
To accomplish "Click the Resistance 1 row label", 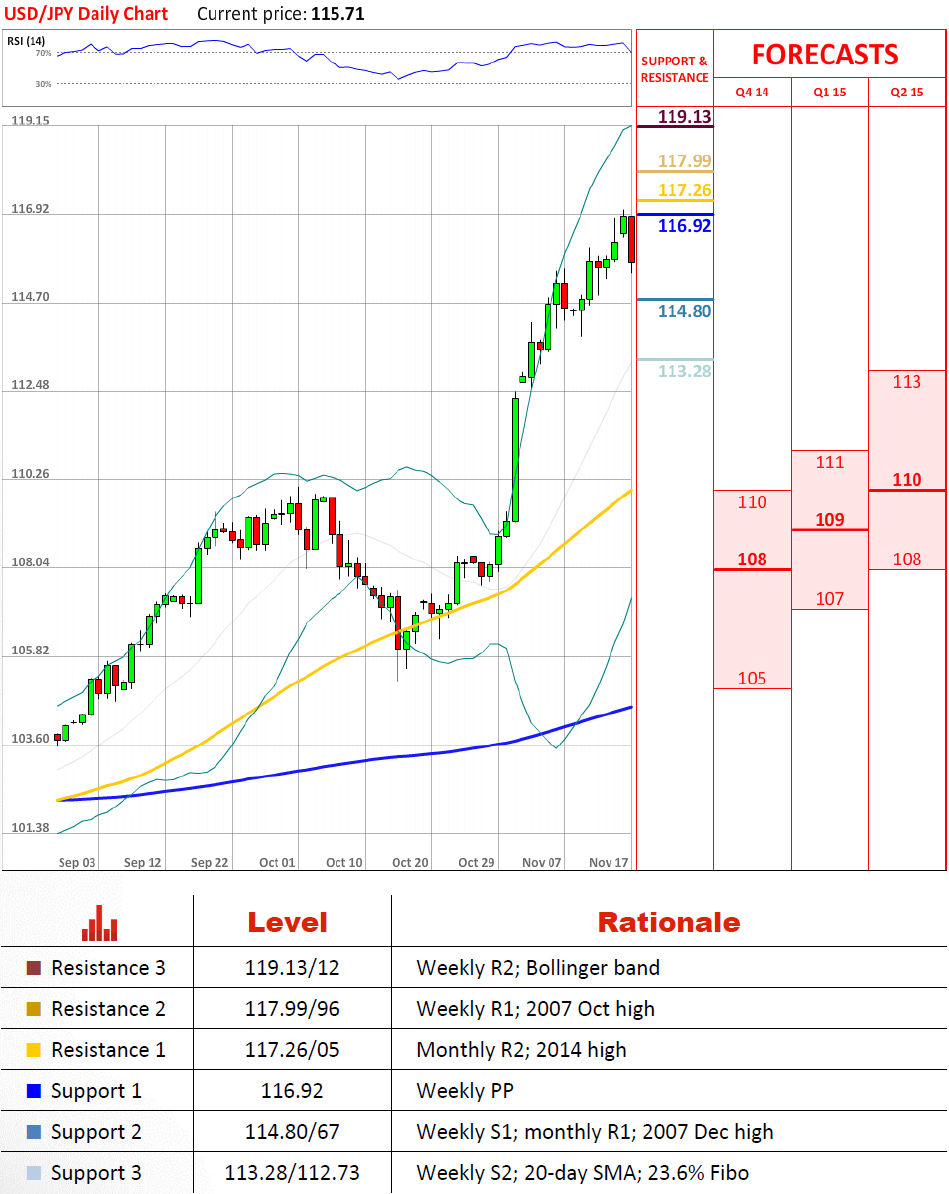I will pyautogui.click(x=108, y=1050).
